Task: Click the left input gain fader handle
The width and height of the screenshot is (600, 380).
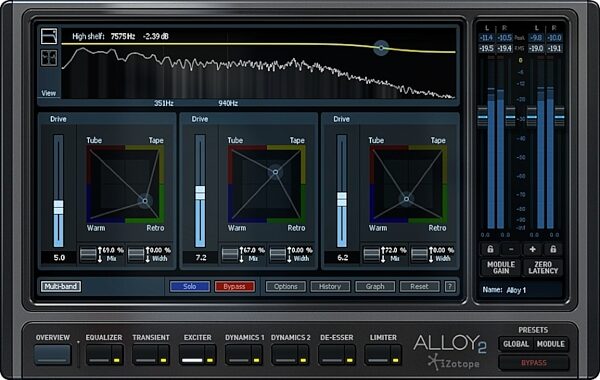Action: [483, 117]
